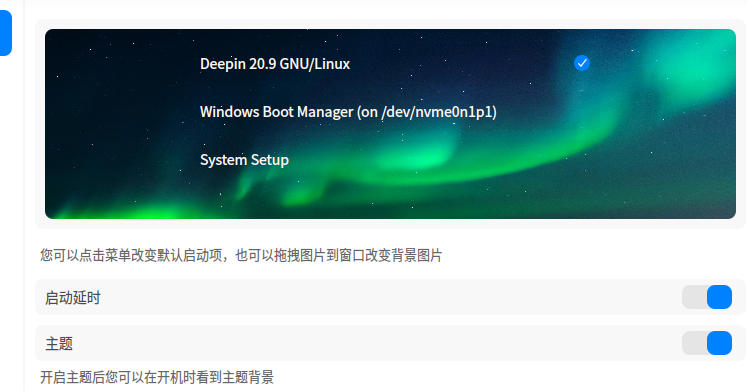The image size is (747, 391).
Task: Click the 启动延时 label
Action: tap(73, 298)
